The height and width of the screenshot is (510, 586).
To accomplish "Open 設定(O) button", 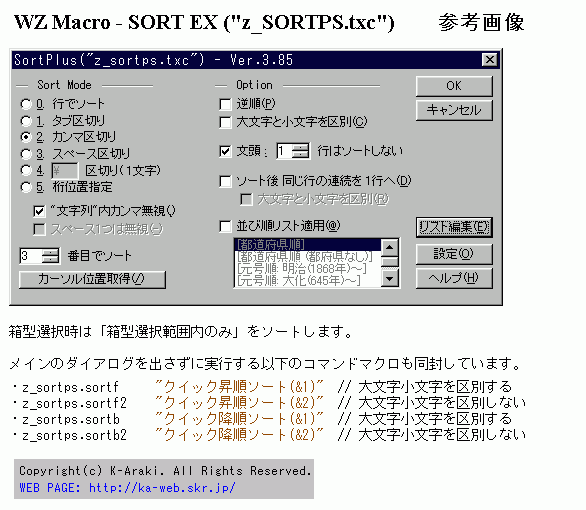I will [454, 254].
